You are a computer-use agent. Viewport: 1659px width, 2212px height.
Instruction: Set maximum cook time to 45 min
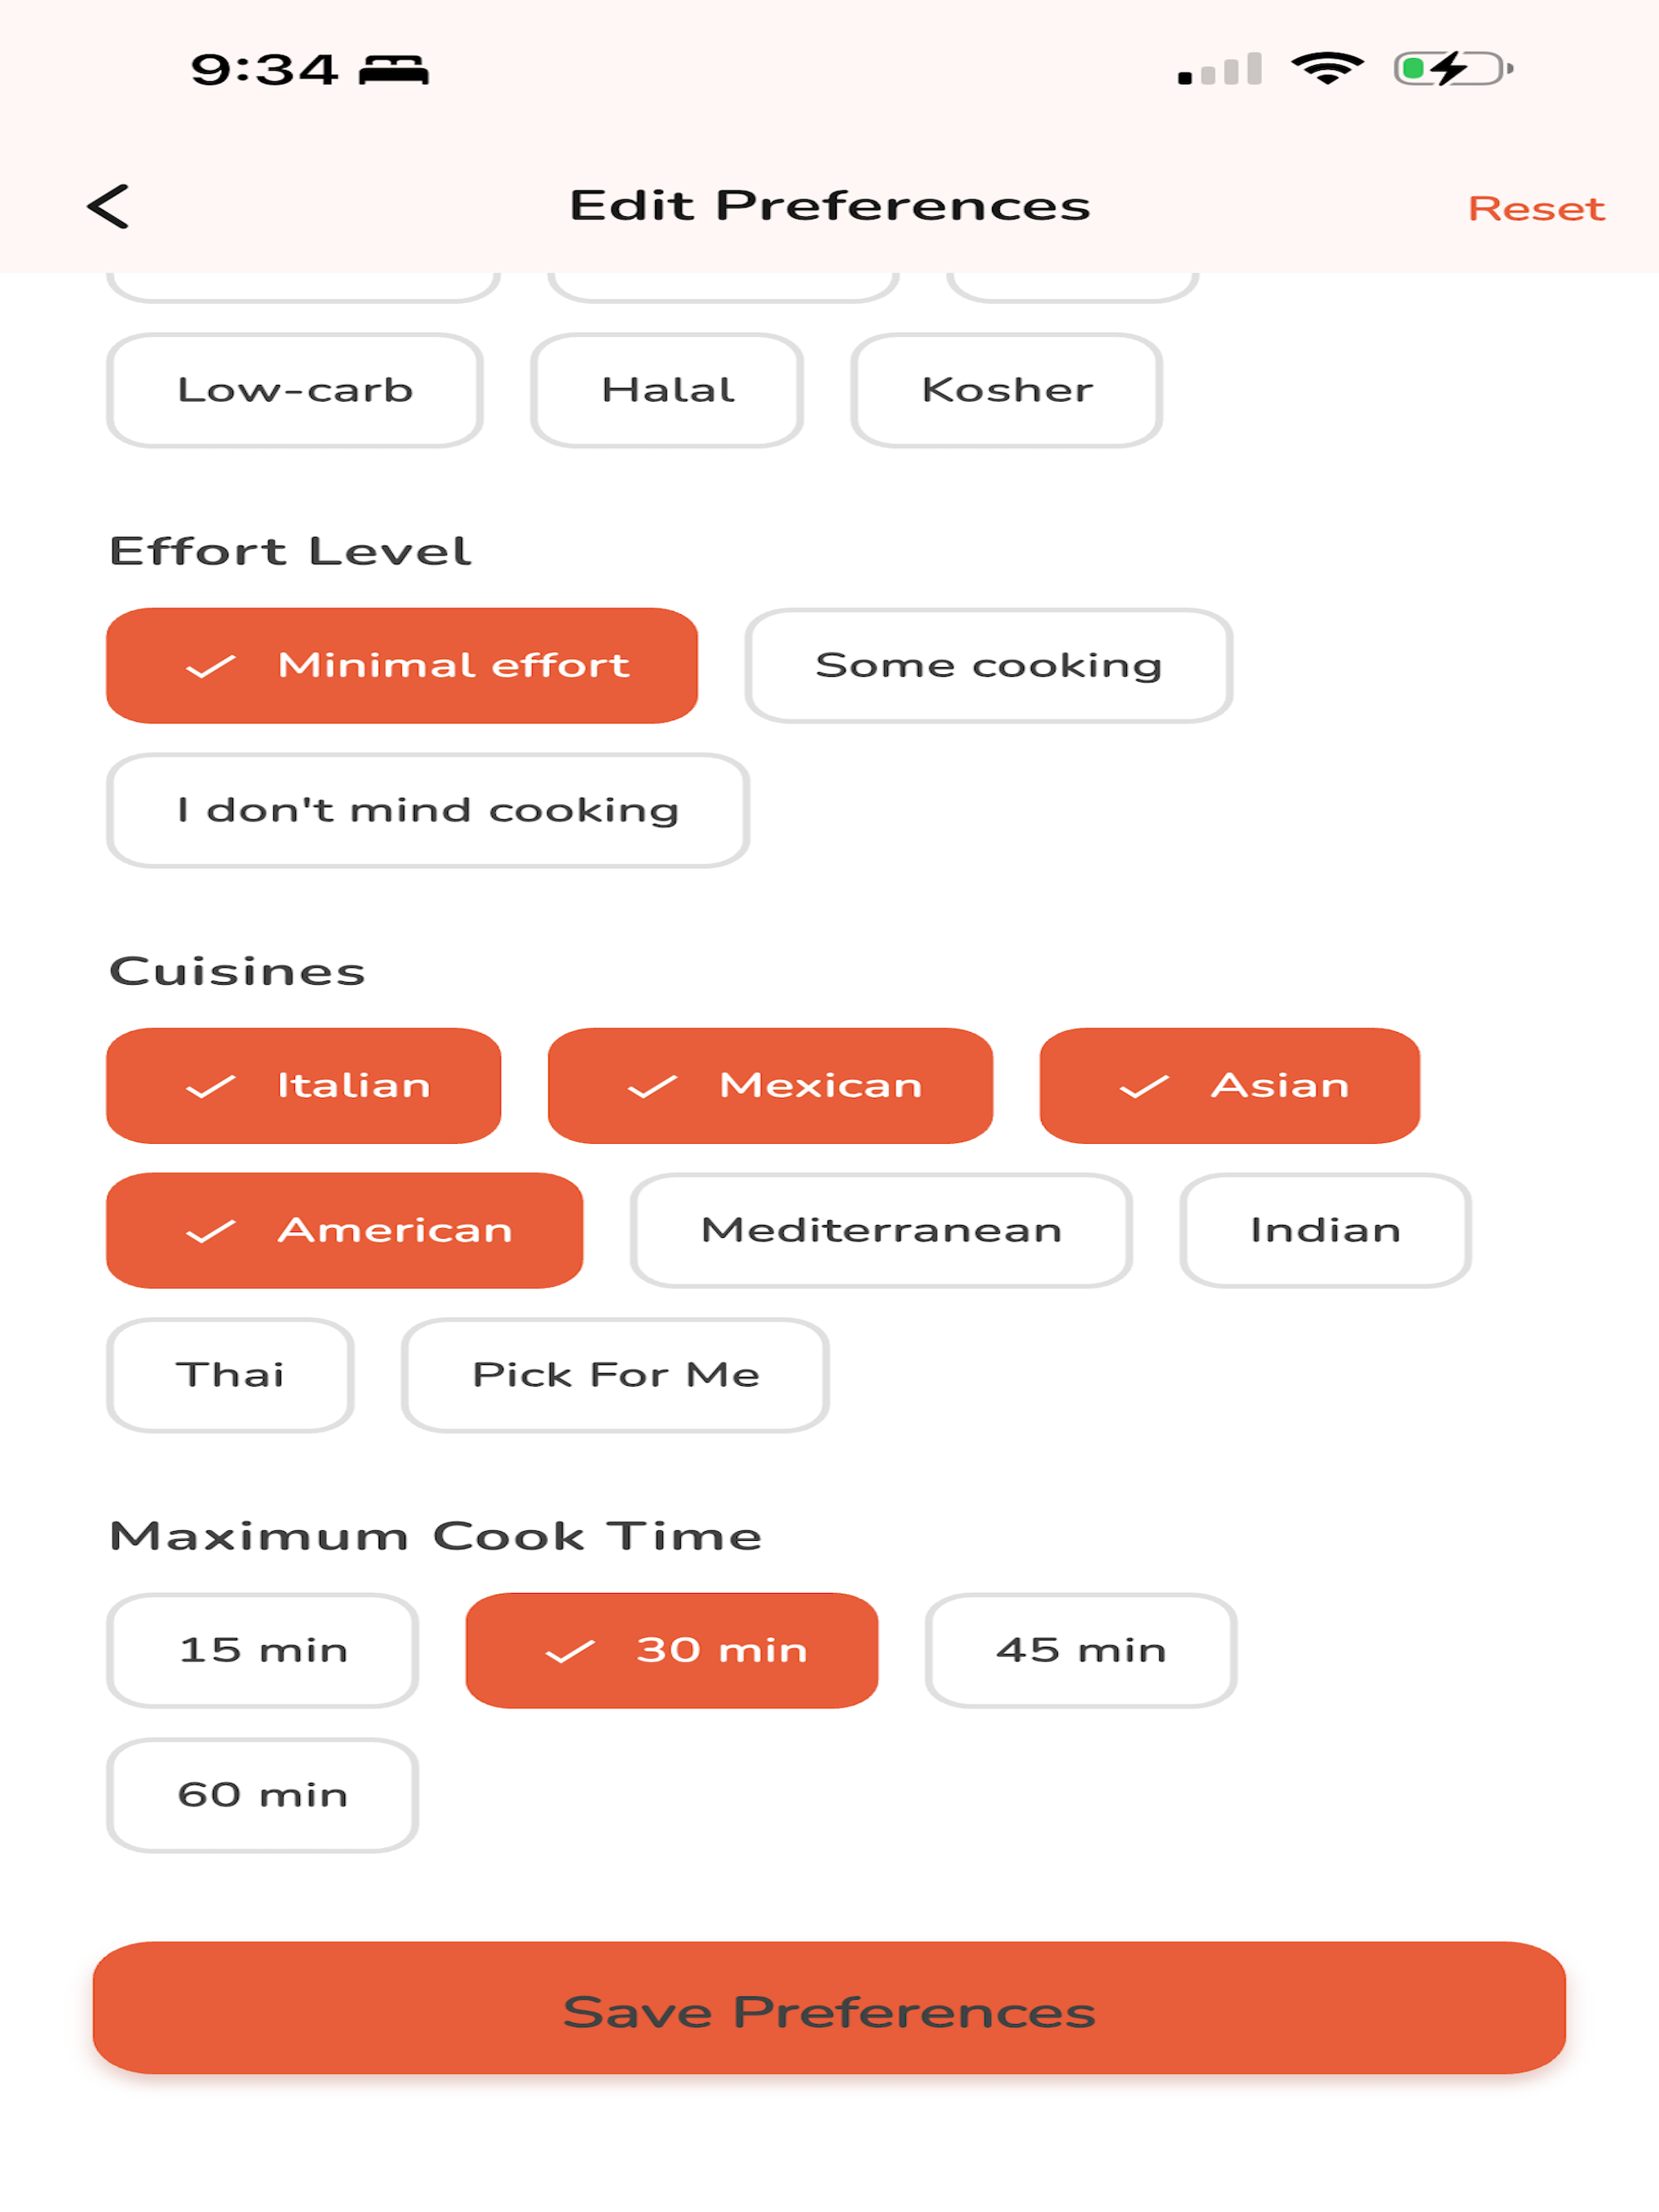tap(1081, 1650)
